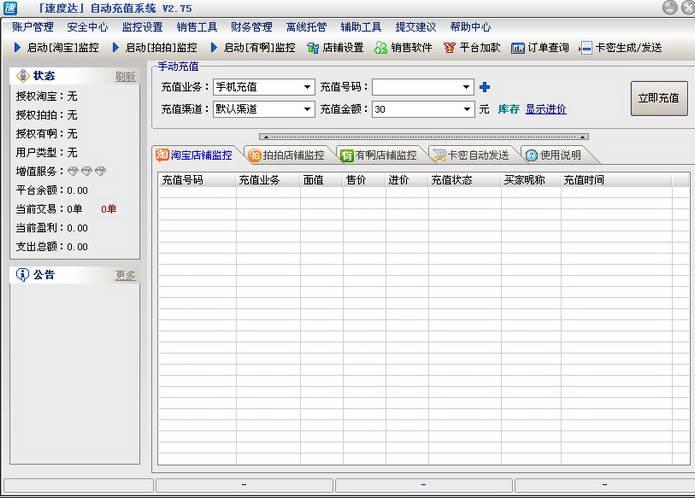Click 平台余额：0.00 status text
The width and height of the screenshot is (695, 498).
52,191
